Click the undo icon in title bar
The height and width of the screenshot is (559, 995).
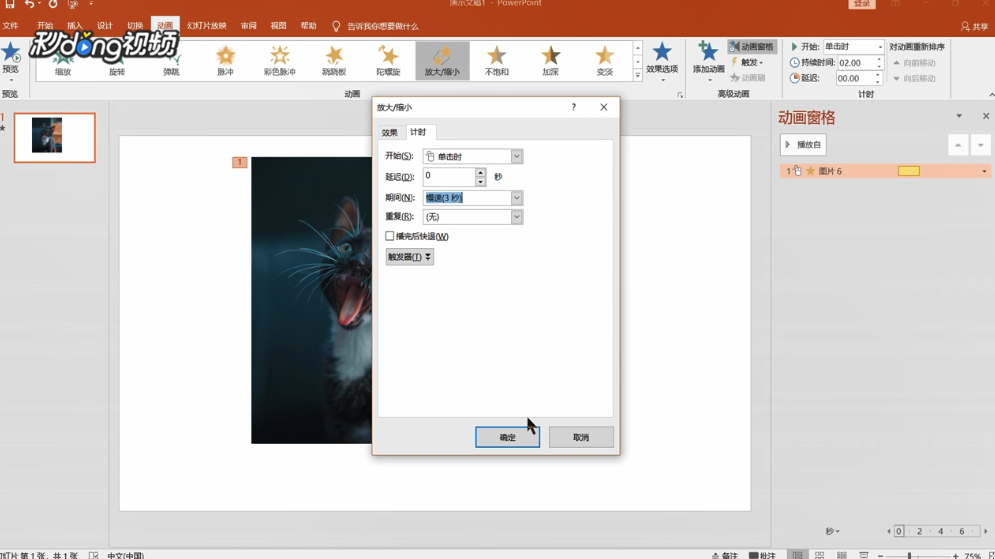pos(29,4)
